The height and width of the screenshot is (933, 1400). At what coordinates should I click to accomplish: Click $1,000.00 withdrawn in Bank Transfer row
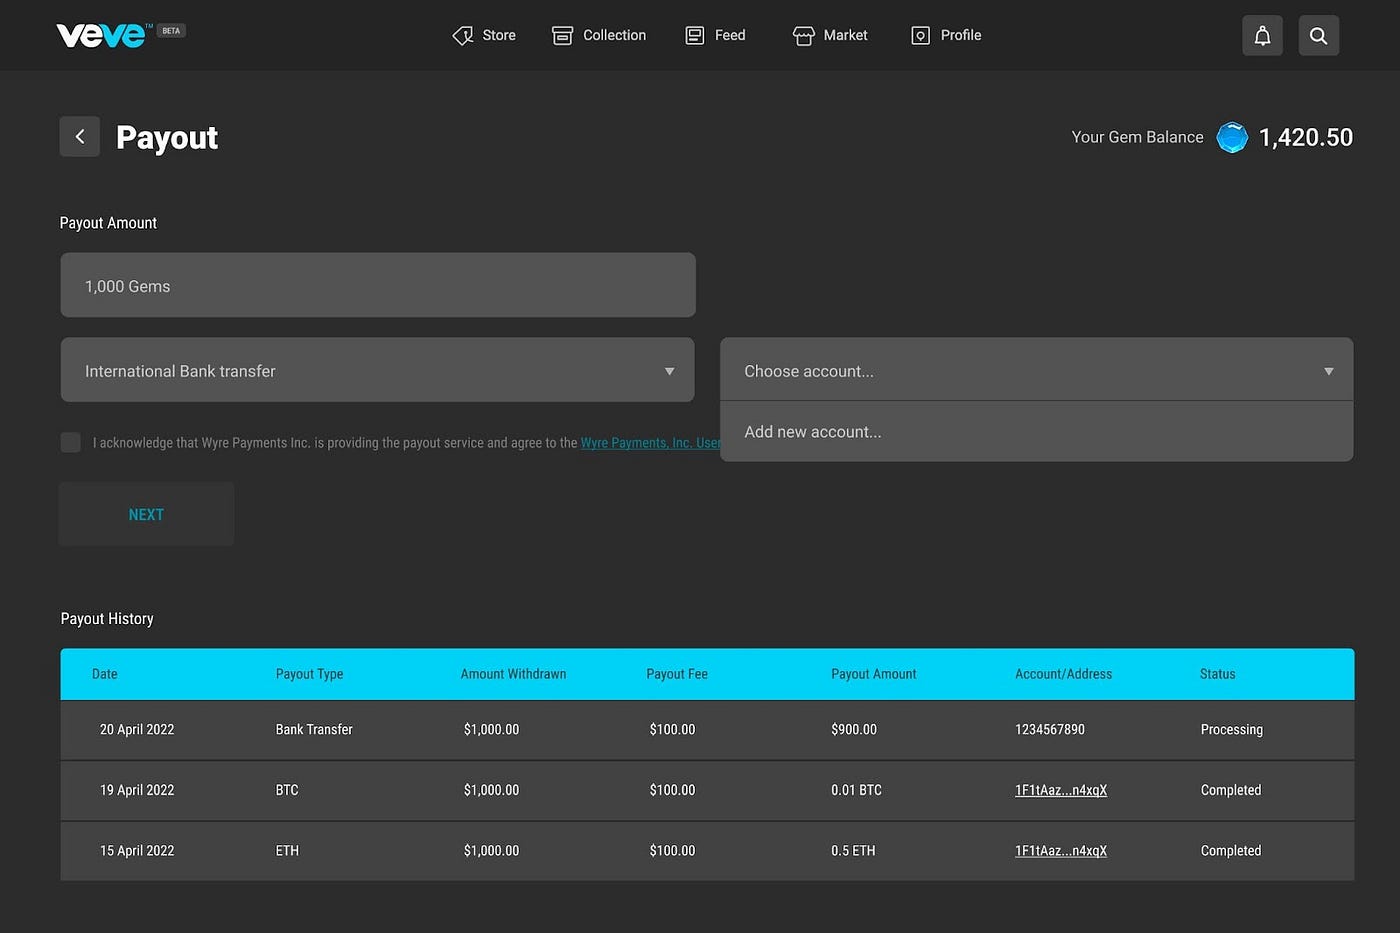pos(491,730)
